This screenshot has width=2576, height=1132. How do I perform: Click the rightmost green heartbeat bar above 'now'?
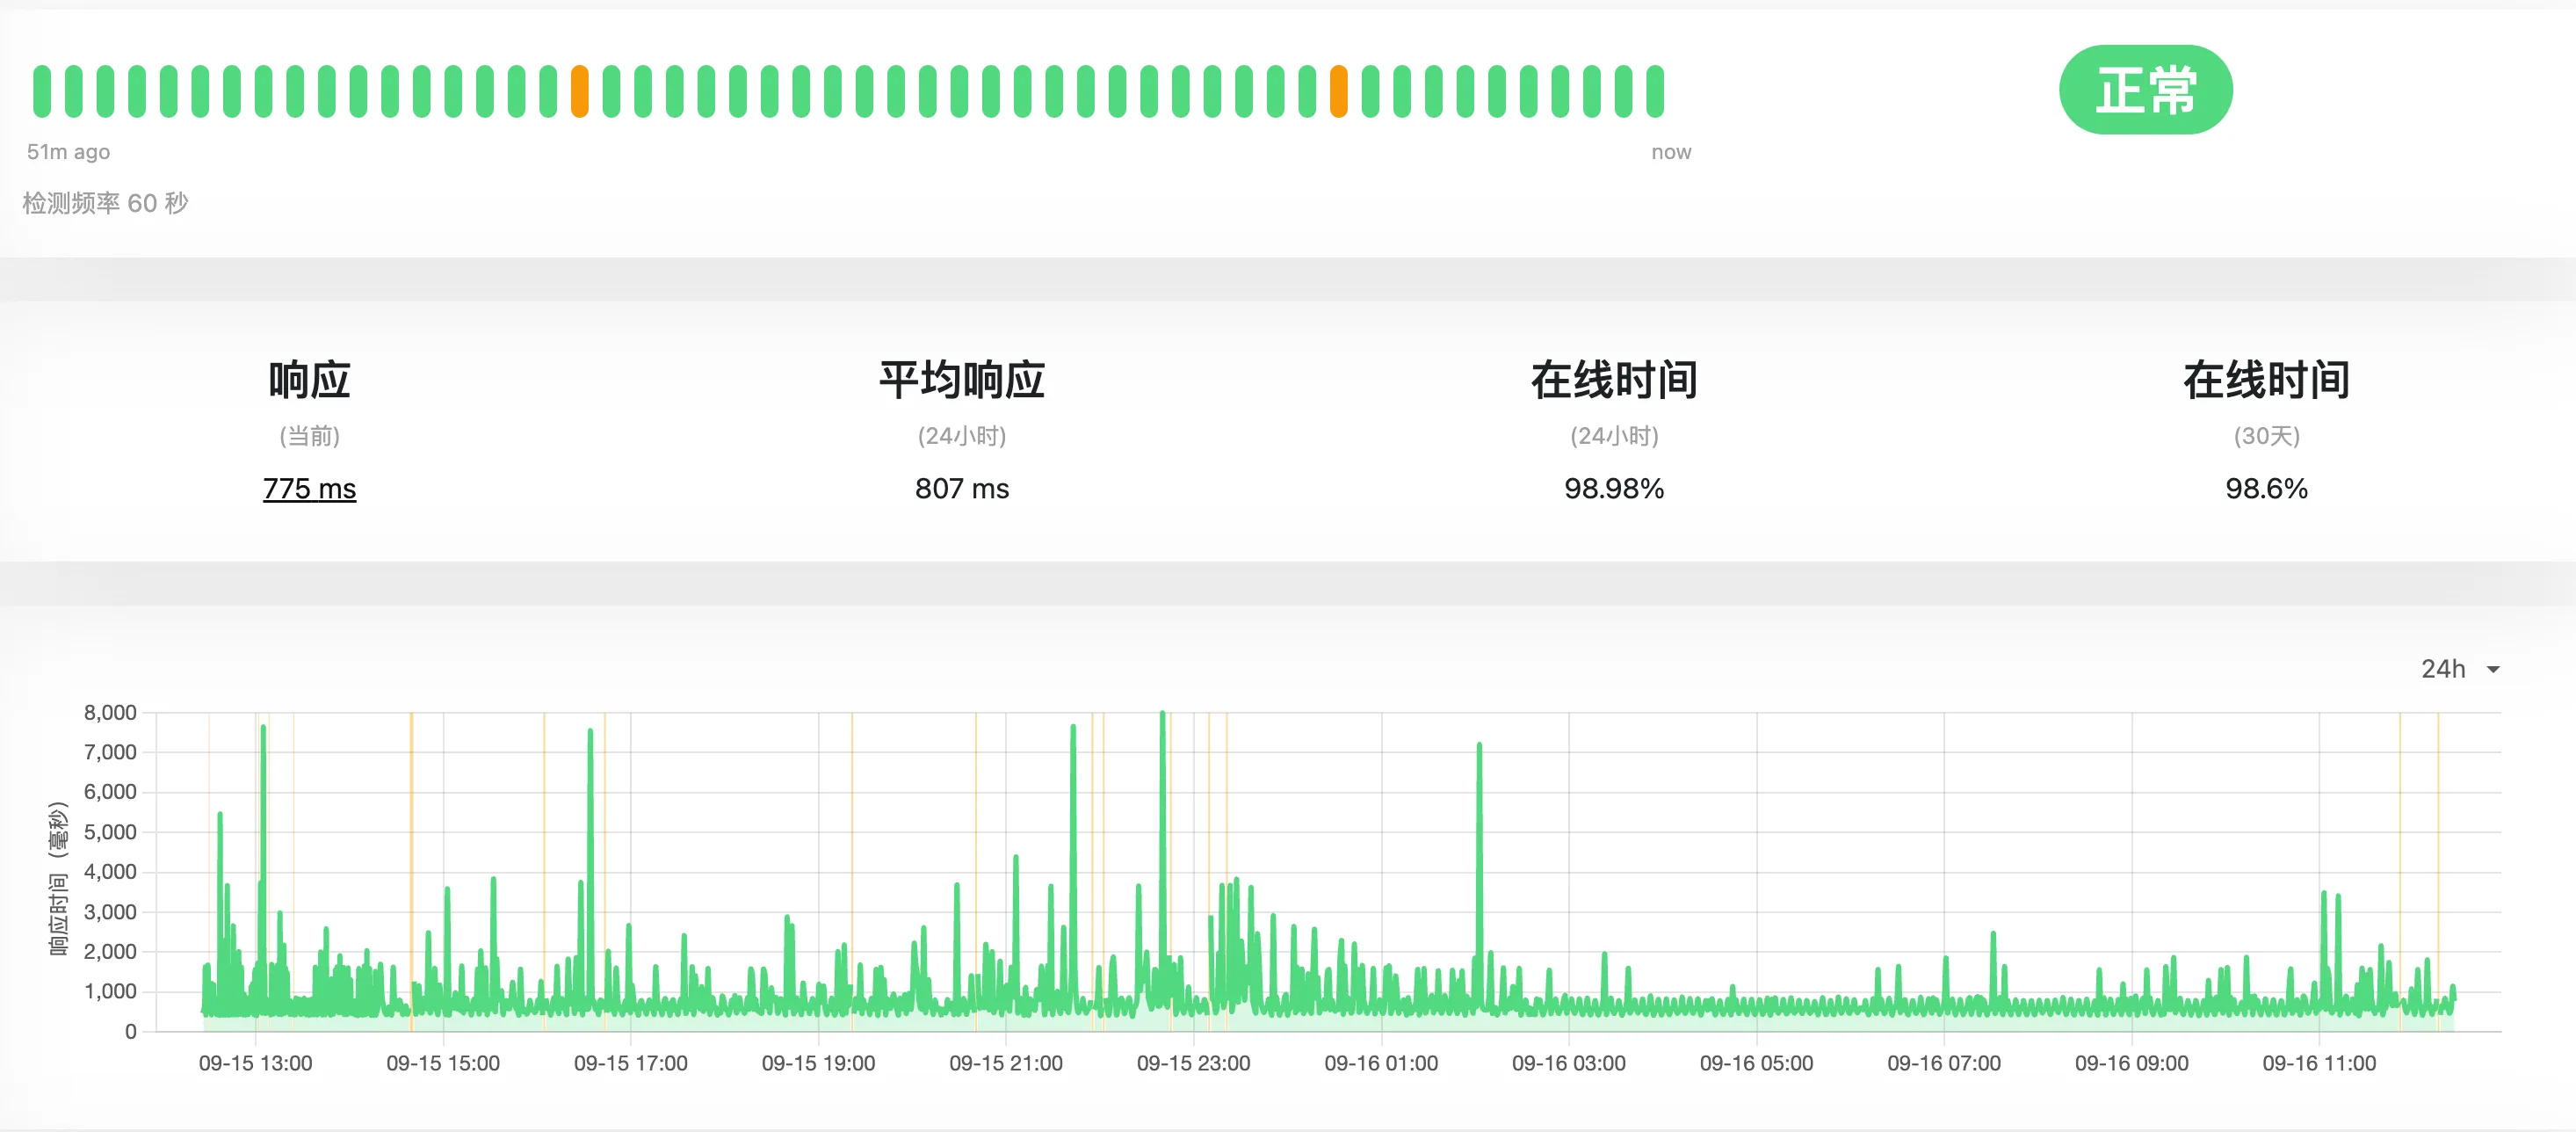coord(1655,91)
